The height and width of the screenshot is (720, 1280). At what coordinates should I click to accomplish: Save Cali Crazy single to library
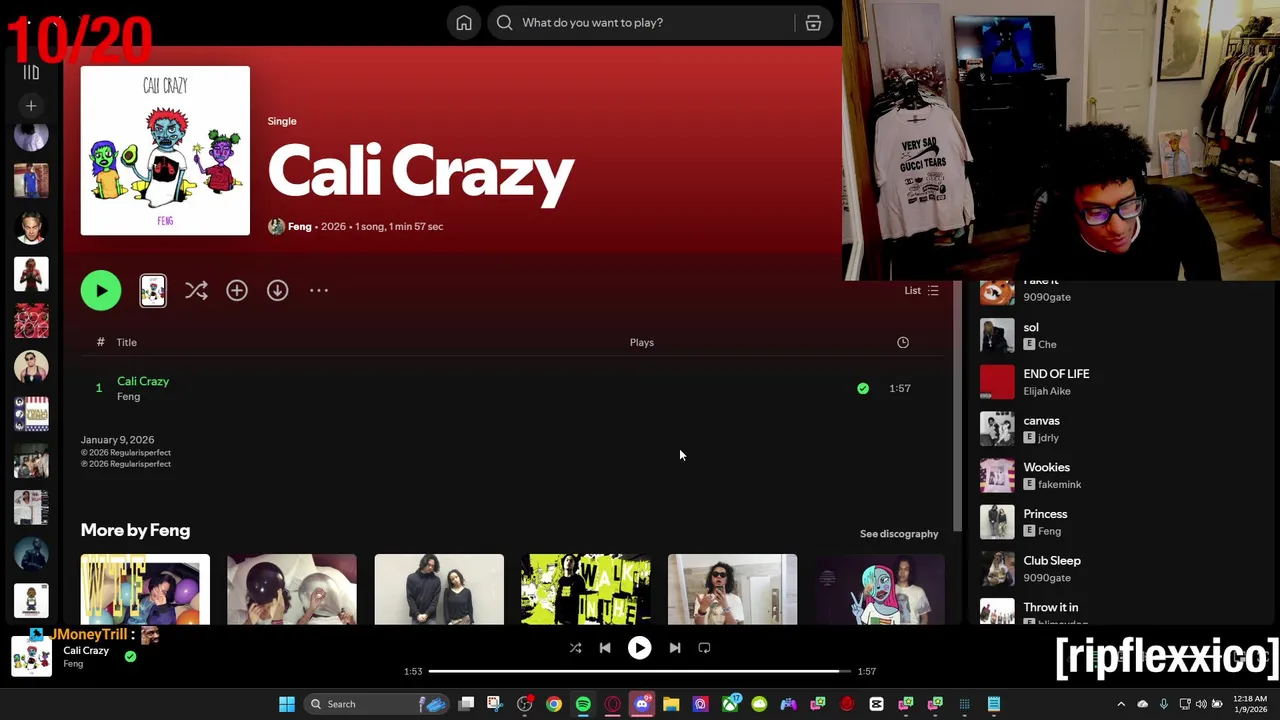(x=237, y=290)
